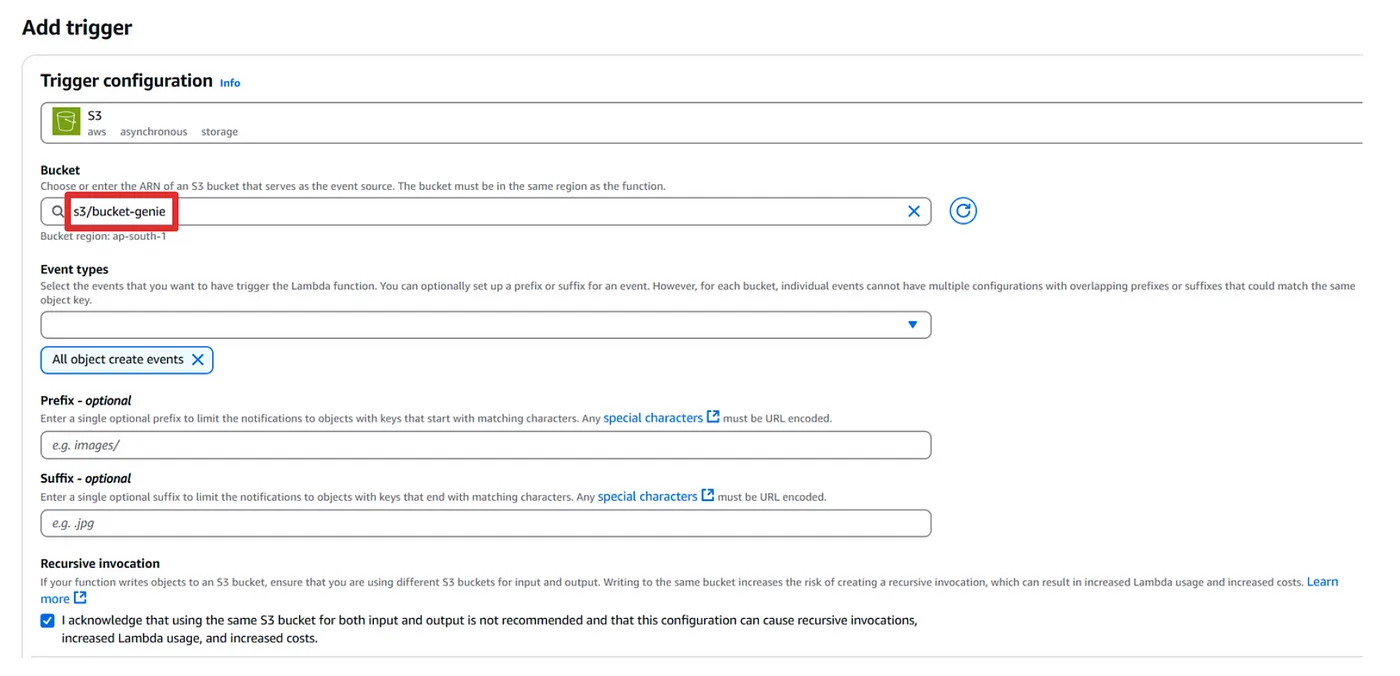This screenshot has height=676, width=1400.
Task: Clear the bucket field with the X icon
Action: 913,211
